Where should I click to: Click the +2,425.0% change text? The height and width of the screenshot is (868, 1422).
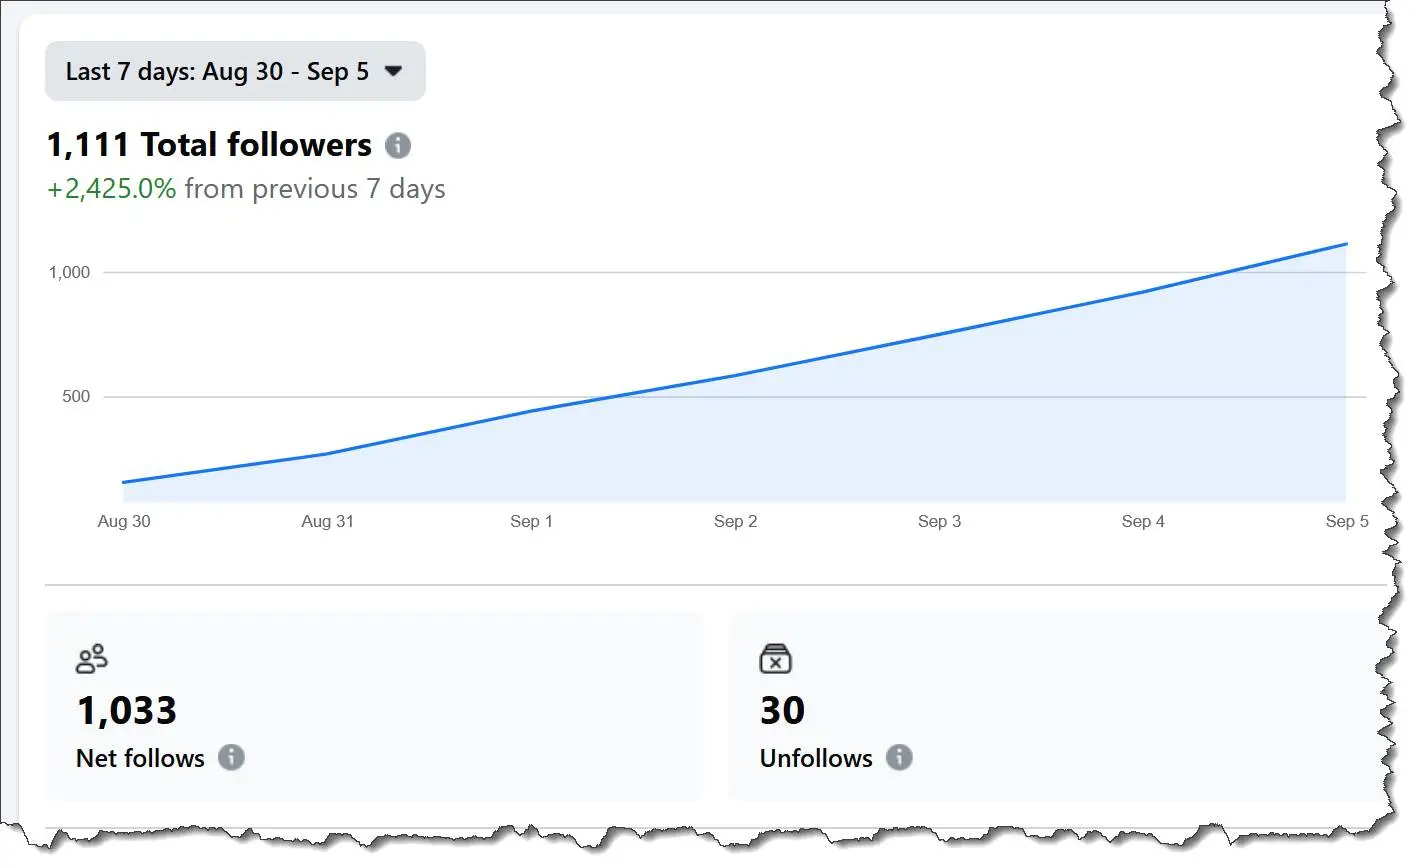pyautogui.click(x=111, y=189)
